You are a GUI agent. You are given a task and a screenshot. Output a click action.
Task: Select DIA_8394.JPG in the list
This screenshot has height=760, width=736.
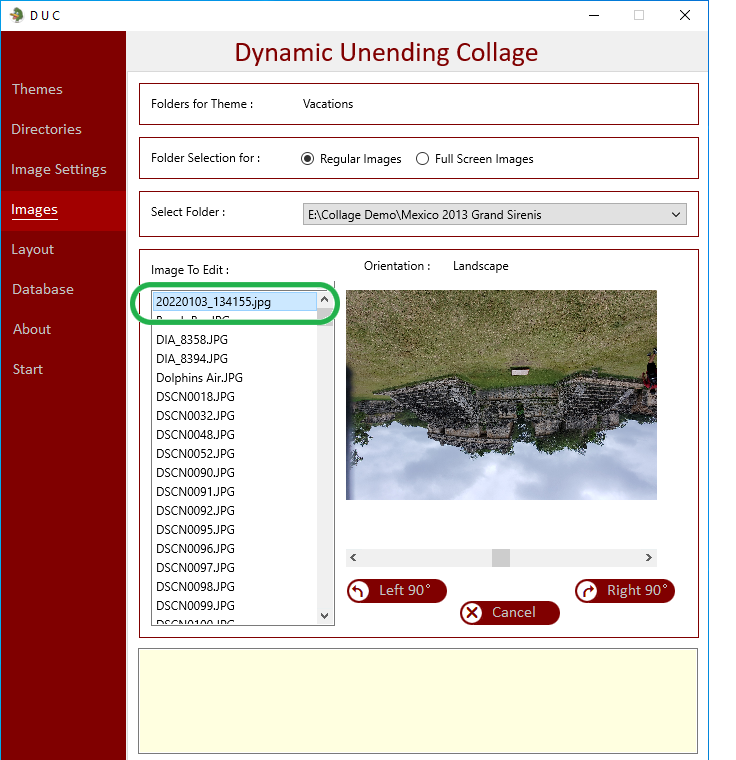tap(192, 359)
